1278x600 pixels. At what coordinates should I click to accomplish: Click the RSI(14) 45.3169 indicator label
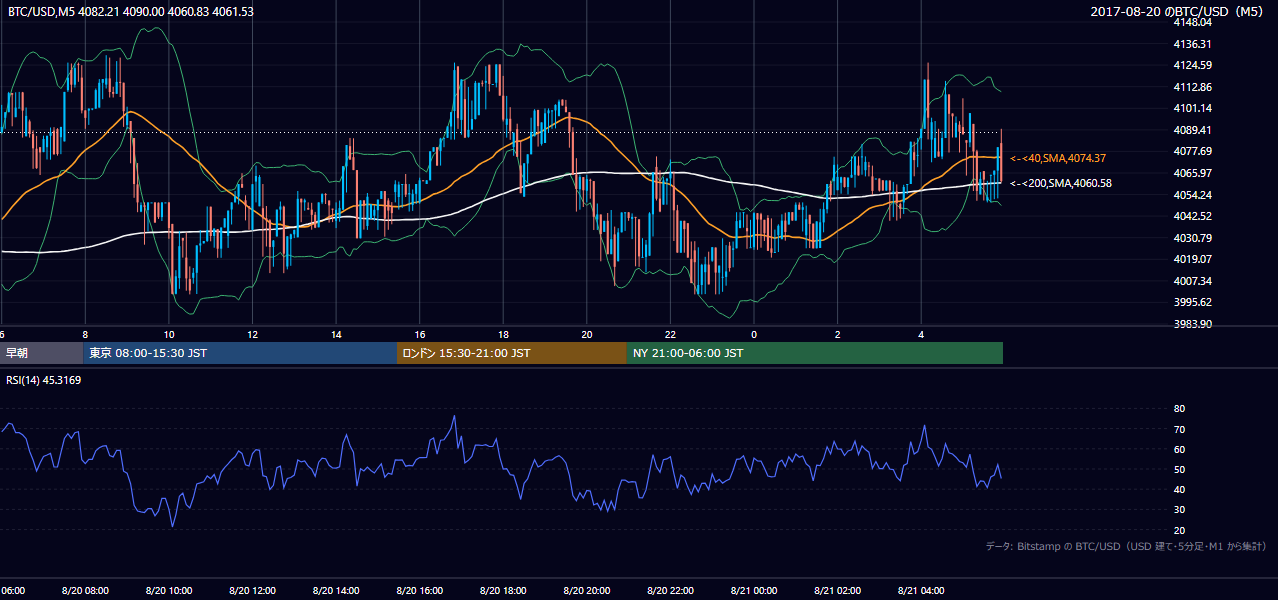[x=44, y=380]
